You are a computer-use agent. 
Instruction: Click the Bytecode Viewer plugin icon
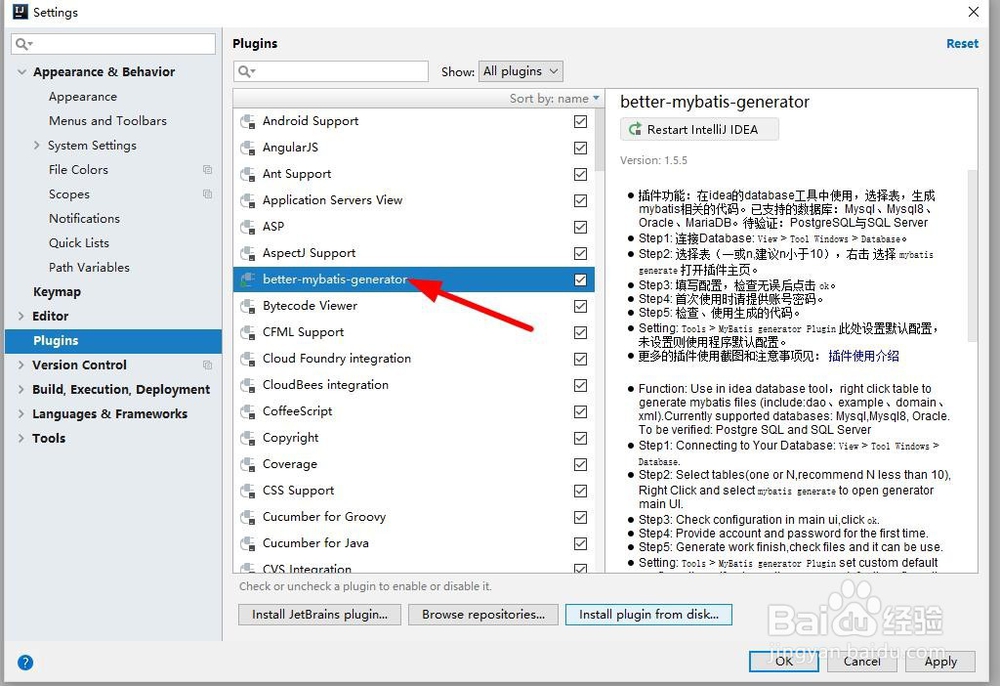point(247,306)
